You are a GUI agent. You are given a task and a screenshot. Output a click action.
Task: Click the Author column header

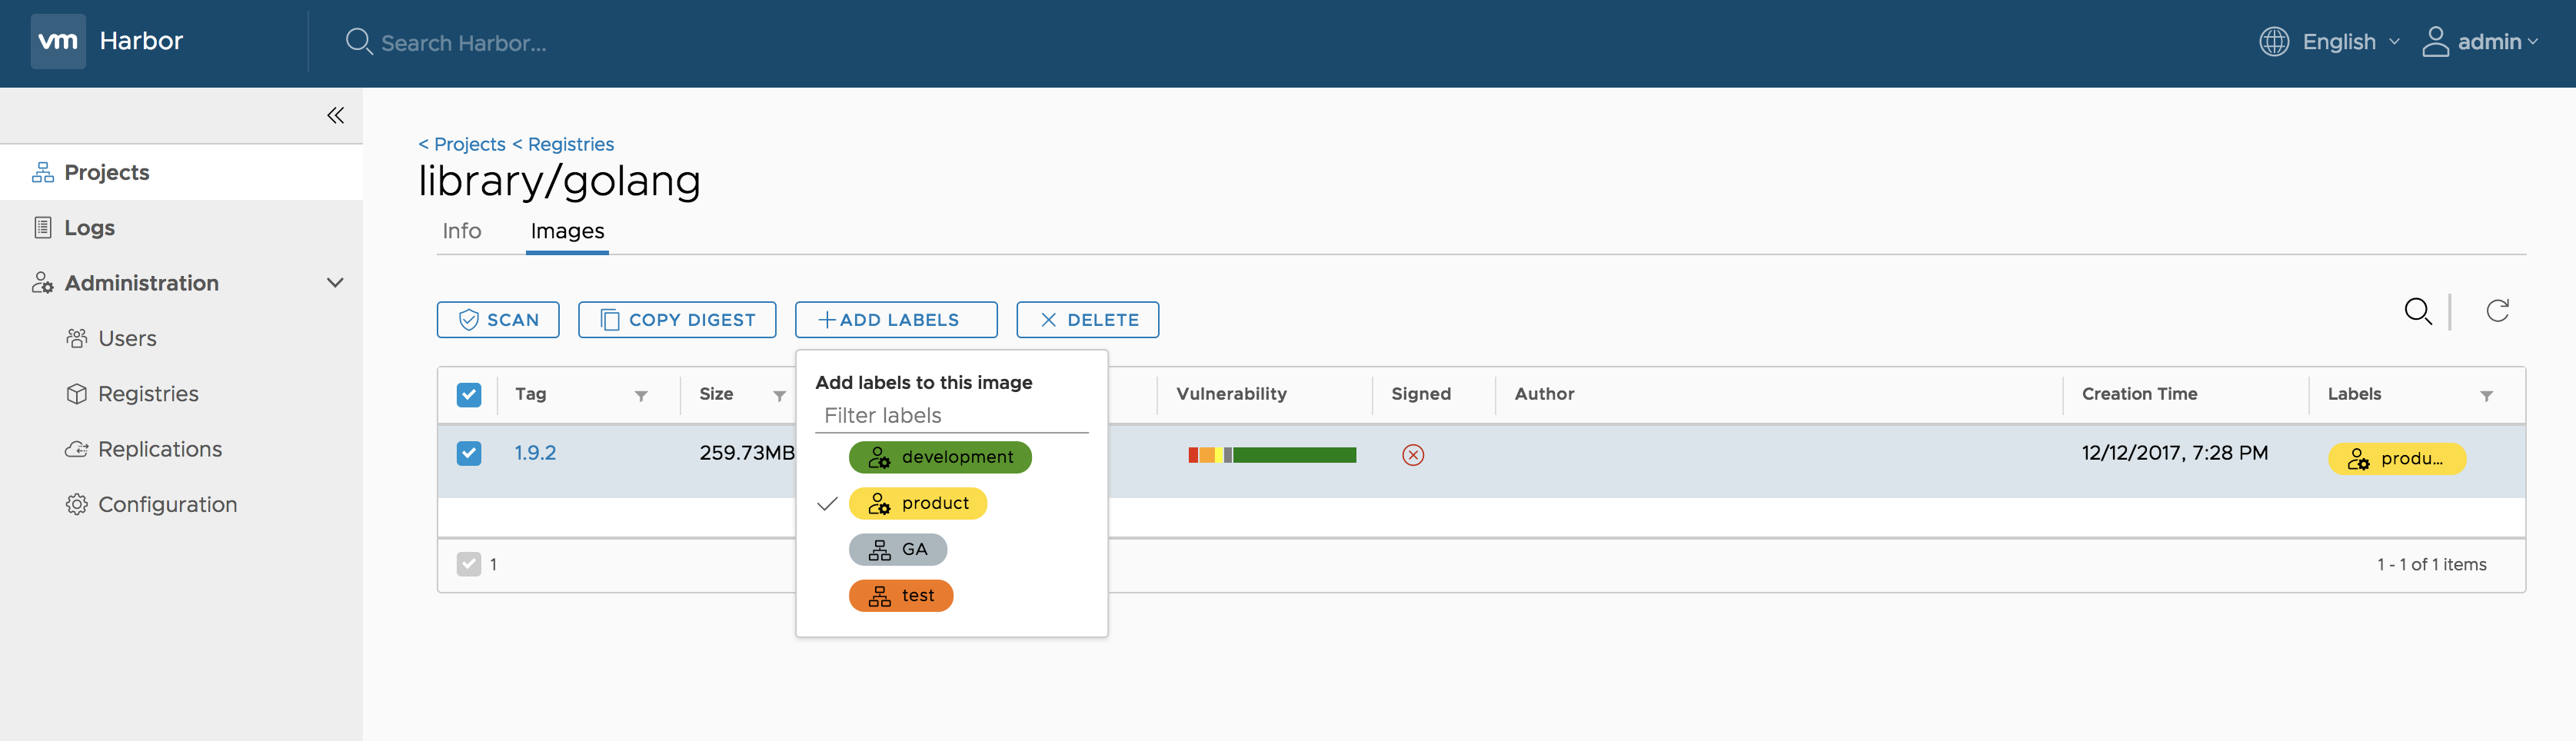tap(1544, 394)
